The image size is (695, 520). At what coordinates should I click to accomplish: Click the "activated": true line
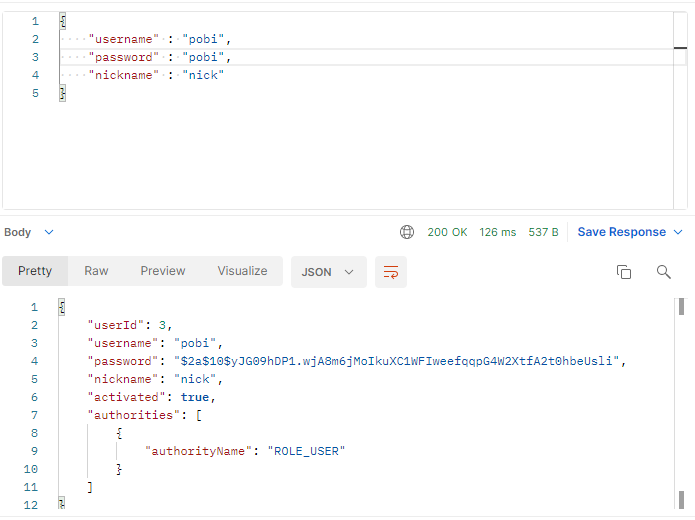151,397
